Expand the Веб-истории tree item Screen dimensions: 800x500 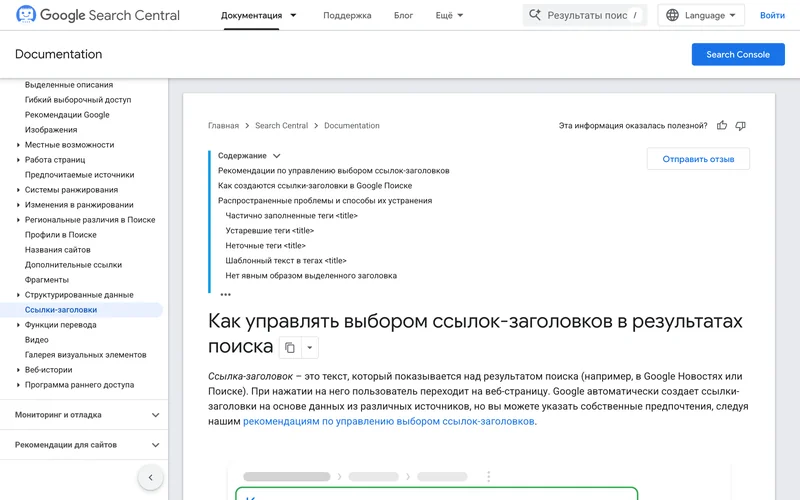(x=18, y=370)
